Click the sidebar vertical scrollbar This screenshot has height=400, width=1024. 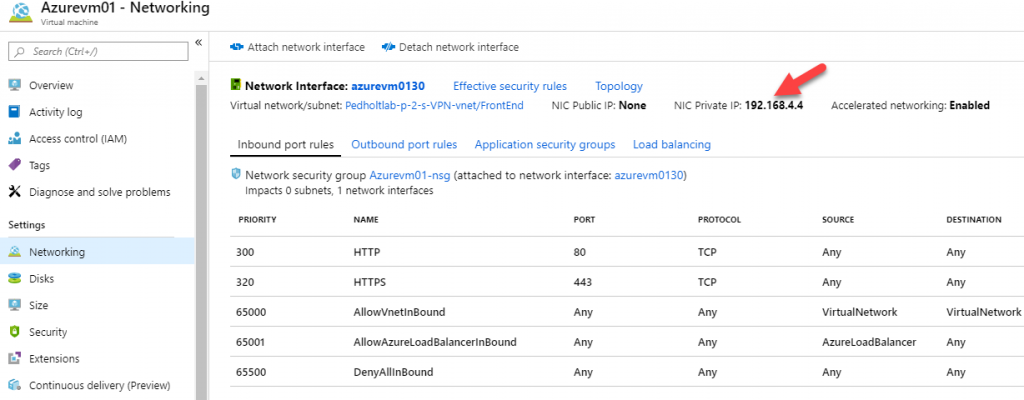[201, 242]
